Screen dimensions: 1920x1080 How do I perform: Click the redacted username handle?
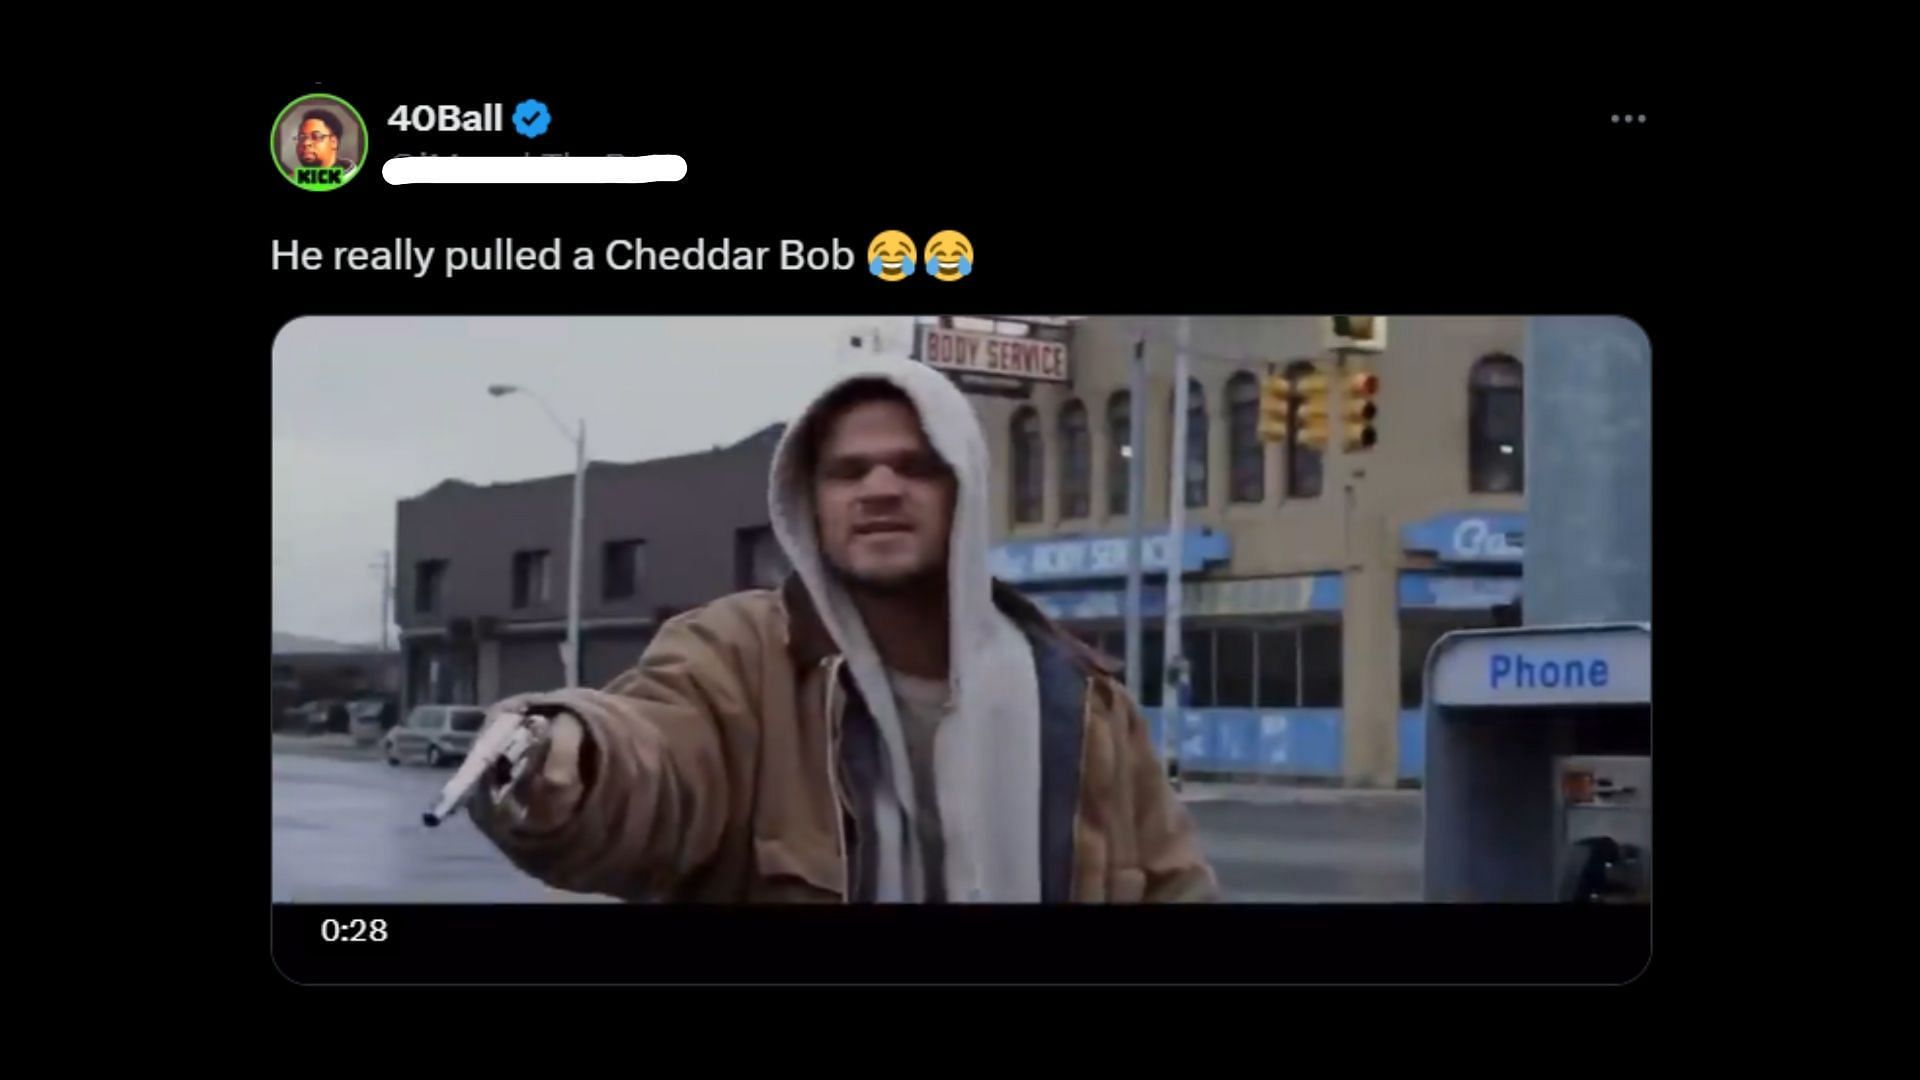coord(535,168)
